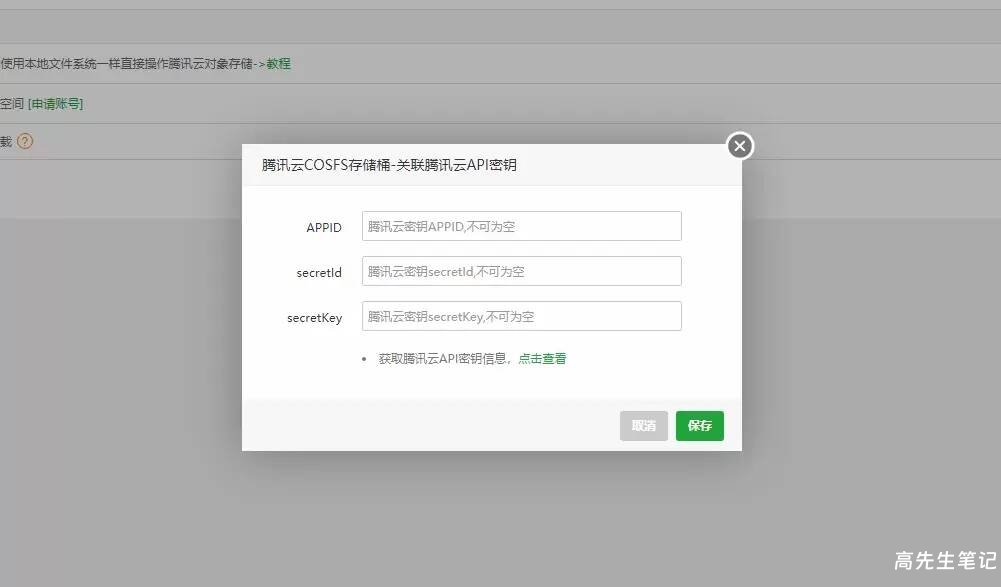Click into the secretKey input box
Screen dimensions: 1001x587
[522, 316]
